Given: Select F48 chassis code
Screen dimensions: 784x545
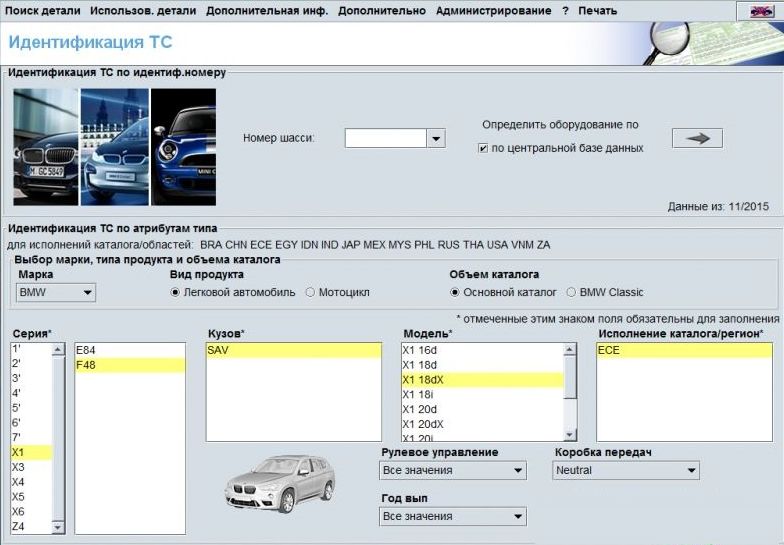Looking at the screenshot, I should [130, 366].
